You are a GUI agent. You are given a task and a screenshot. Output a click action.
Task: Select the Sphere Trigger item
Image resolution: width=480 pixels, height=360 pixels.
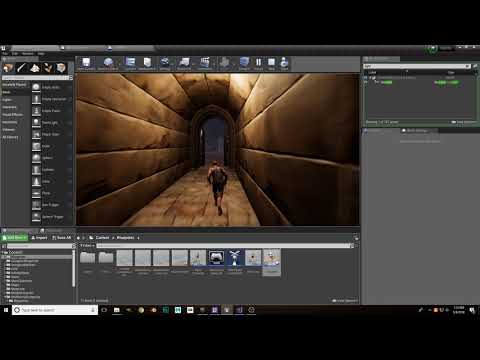click(x=52, y=217)
